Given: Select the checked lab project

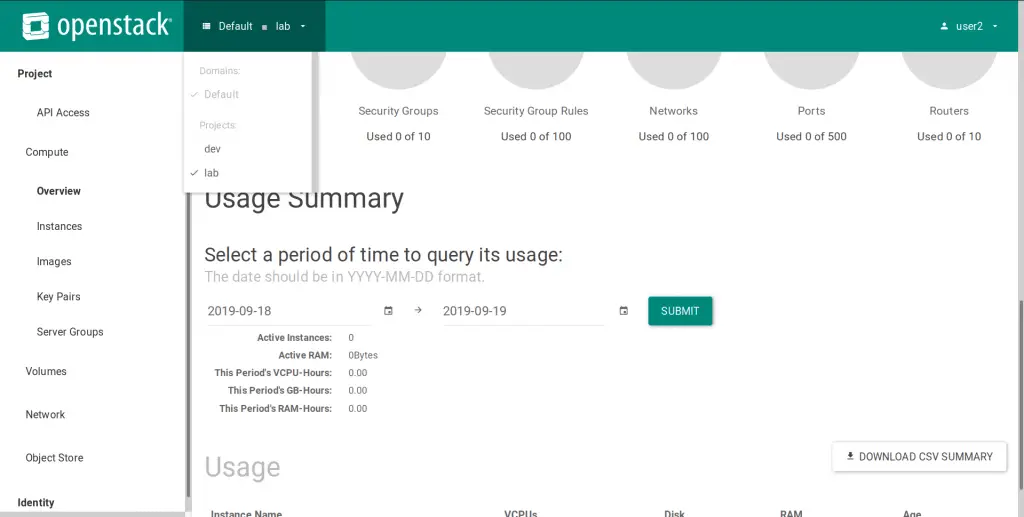Looking at the screenshot, I should click(x=211, y=173).
